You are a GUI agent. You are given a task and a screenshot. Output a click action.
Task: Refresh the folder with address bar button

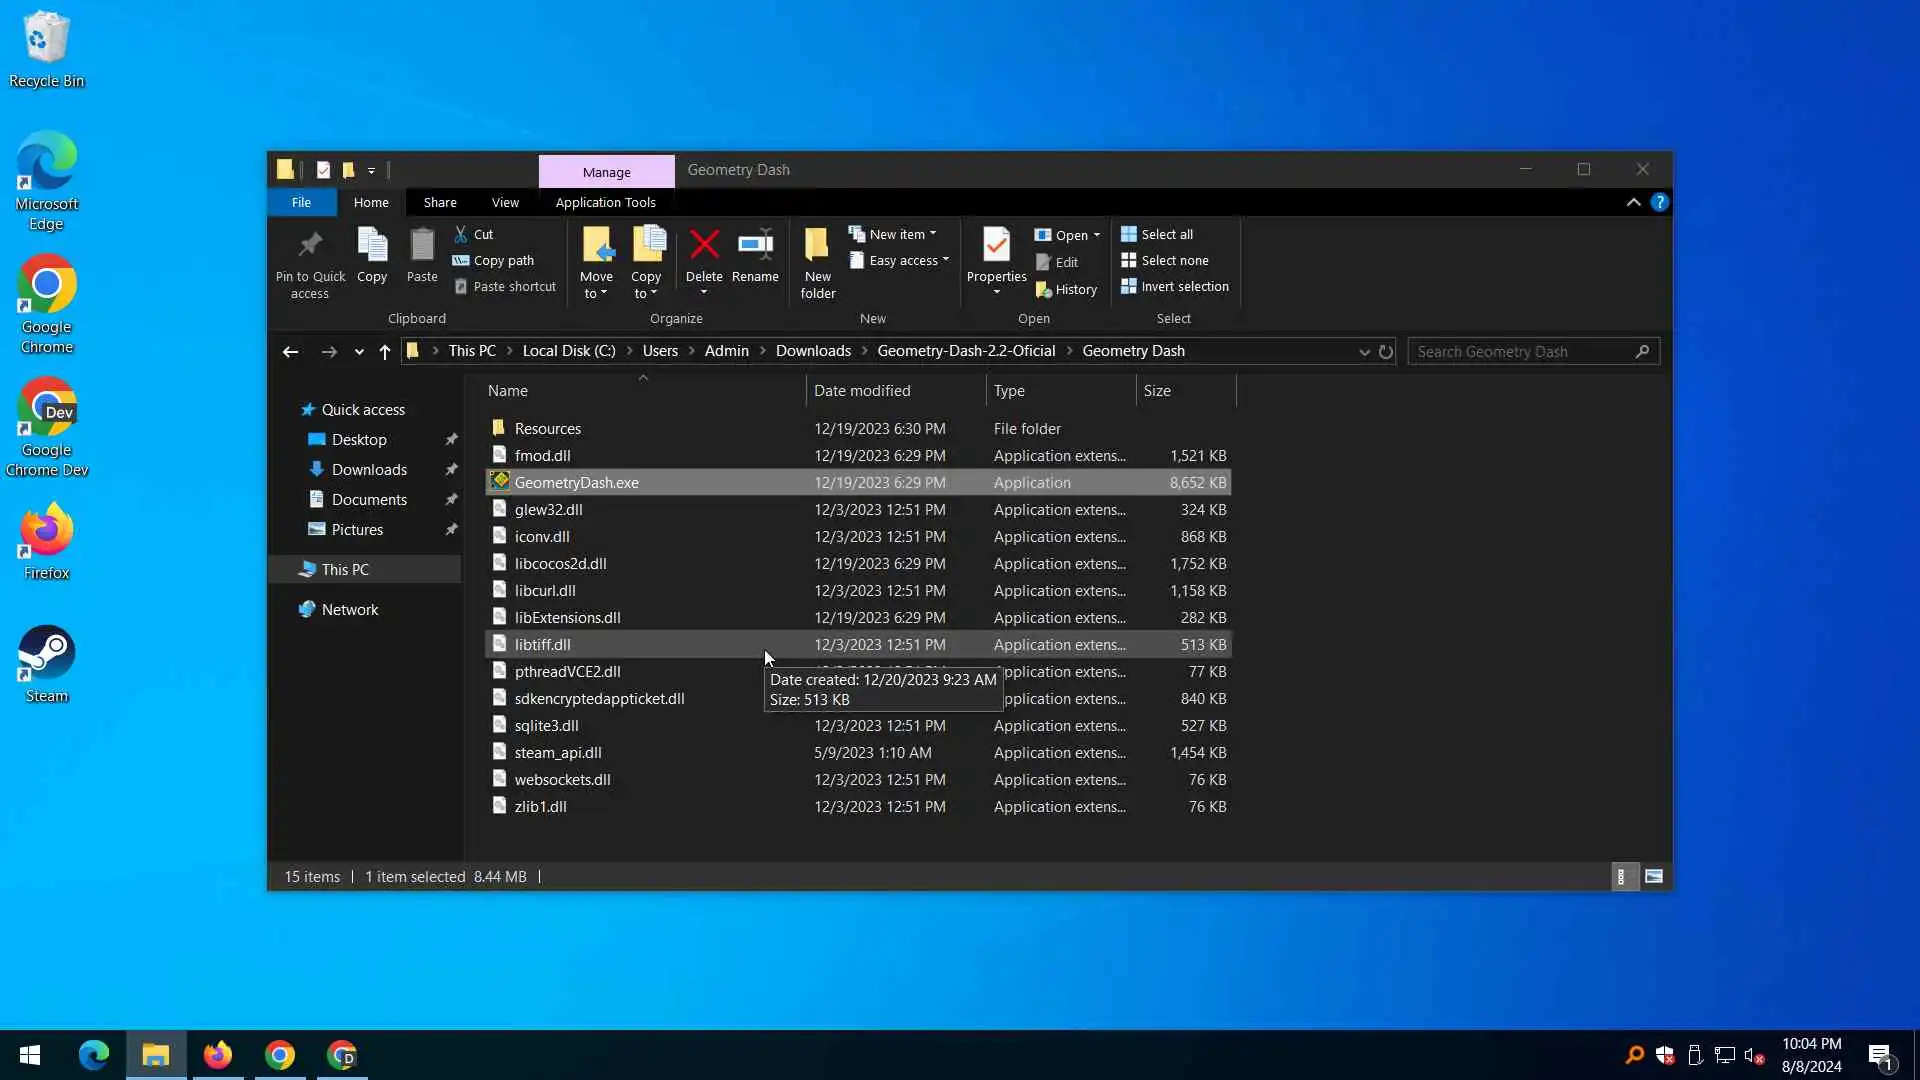1386,352
